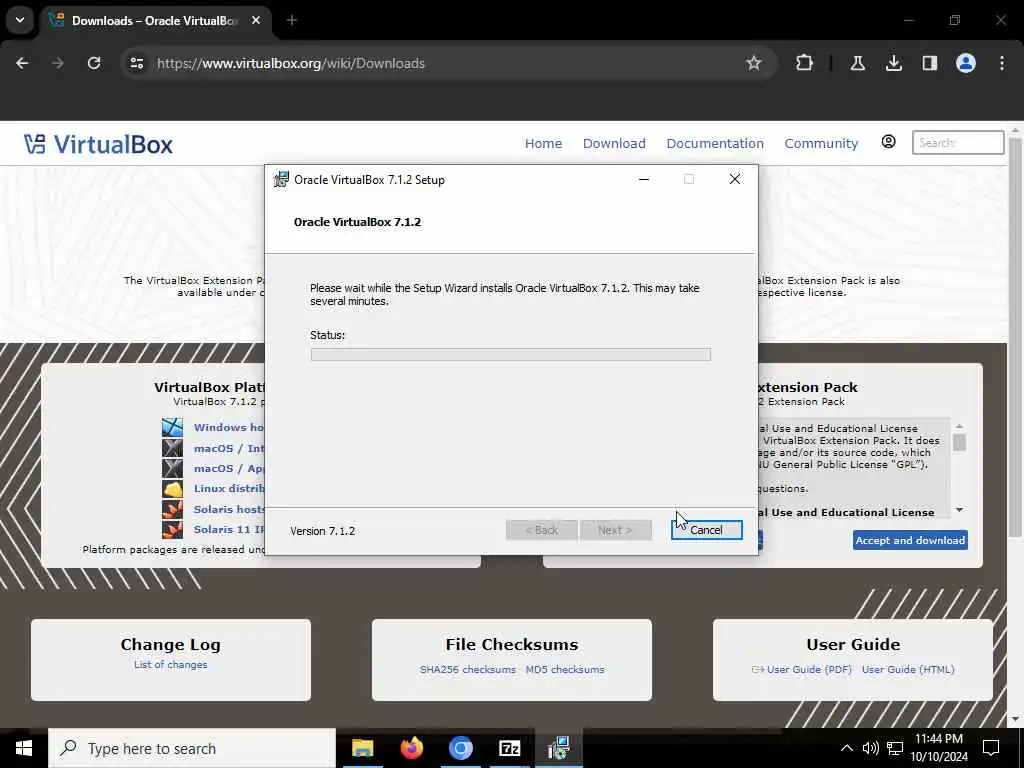Click the website Search field
The image size is (1024, 768).
(x=957, y=142)
